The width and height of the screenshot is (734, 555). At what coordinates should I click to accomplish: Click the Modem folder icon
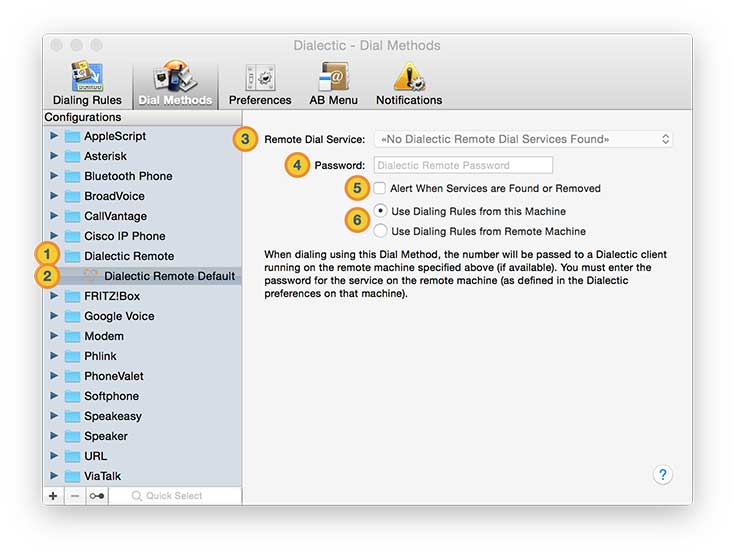point(72,336)
